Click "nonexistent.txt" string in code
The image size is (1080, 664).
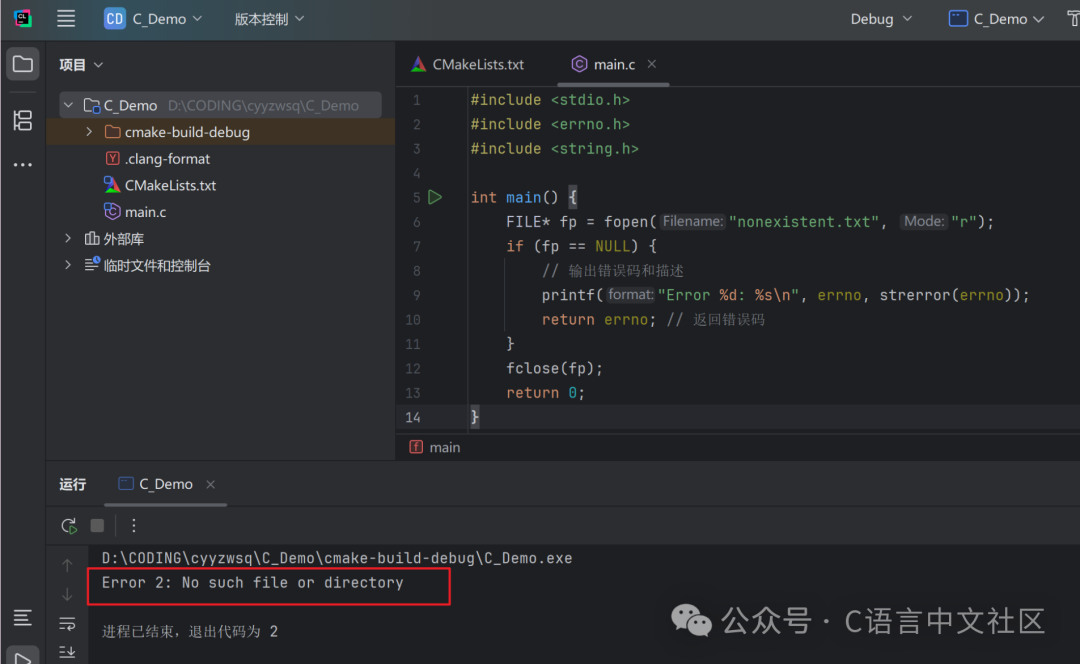click(x=804, y=222)
